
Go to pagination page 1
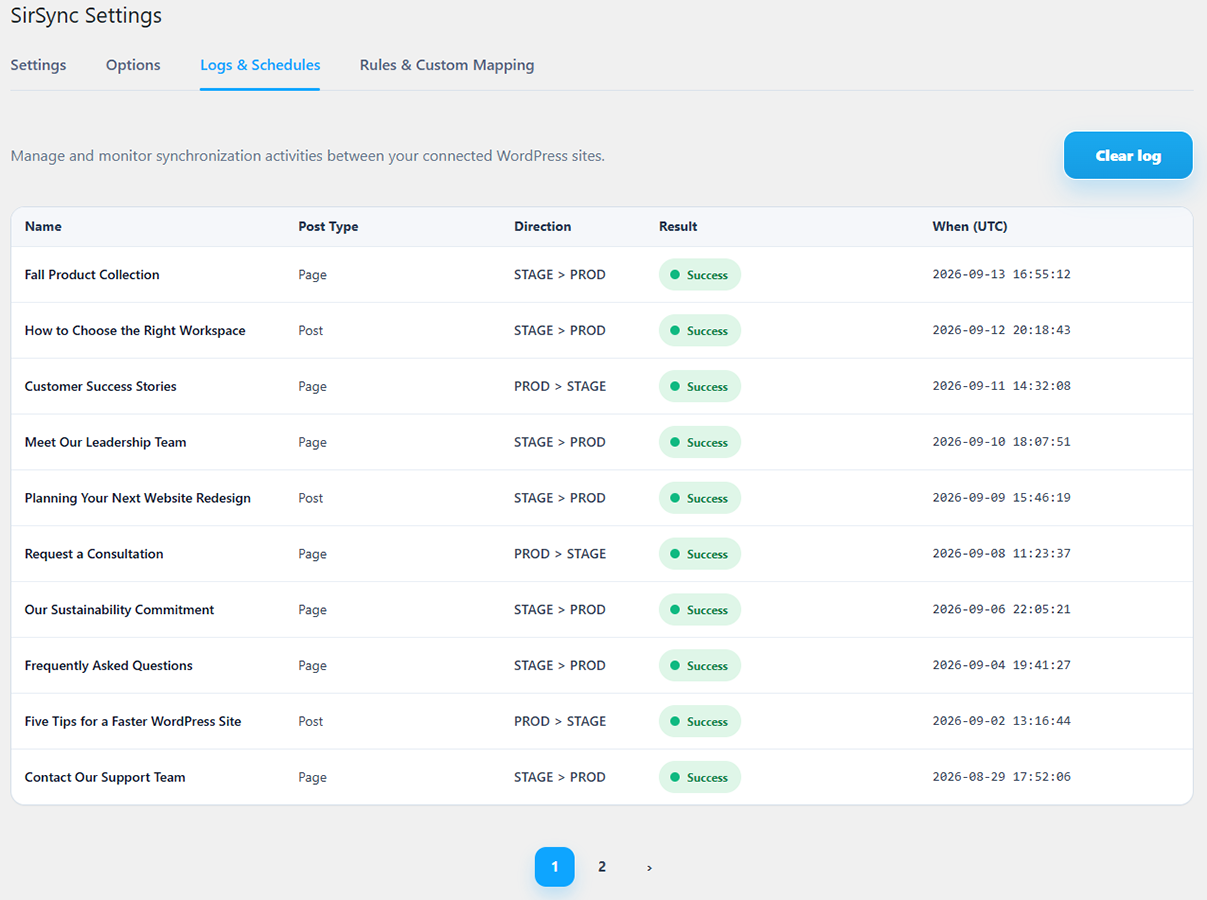555,867
